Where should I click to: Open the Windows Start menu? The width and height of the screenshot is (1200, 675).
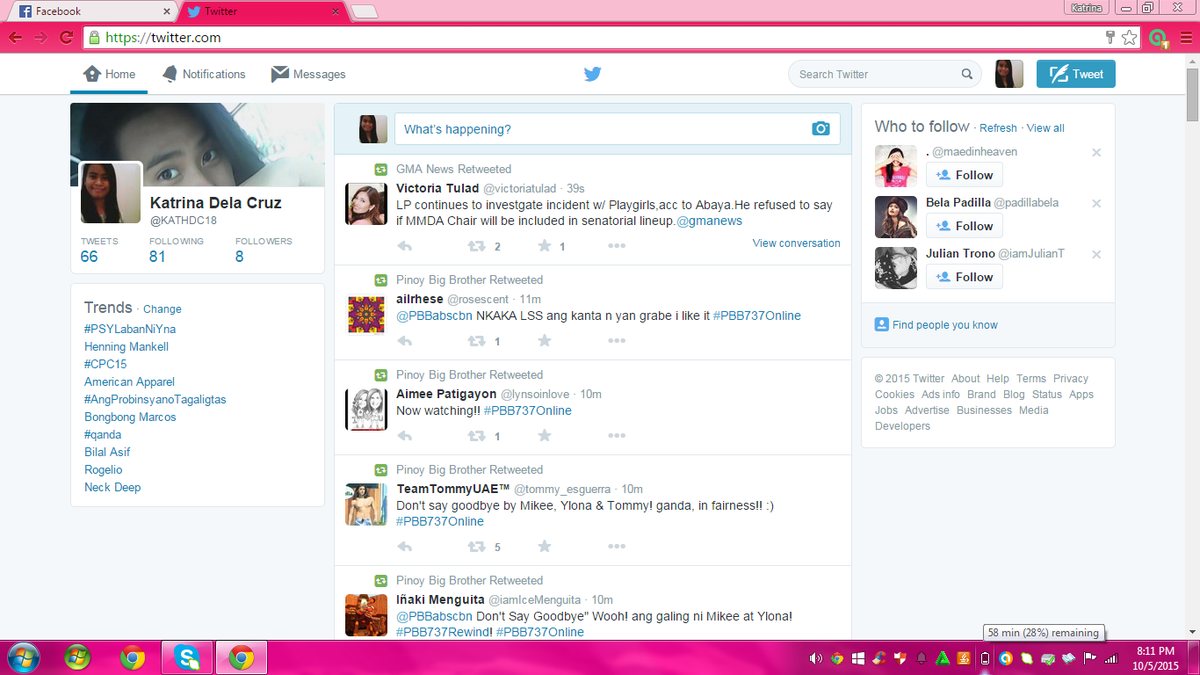tap(22, 658)
